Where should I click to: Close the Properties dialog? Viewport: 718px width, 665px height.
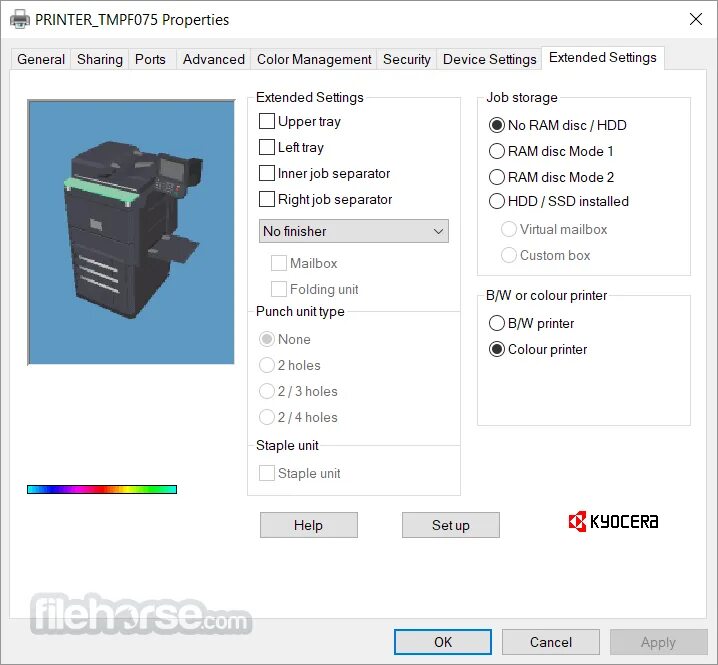click(696, 19)
